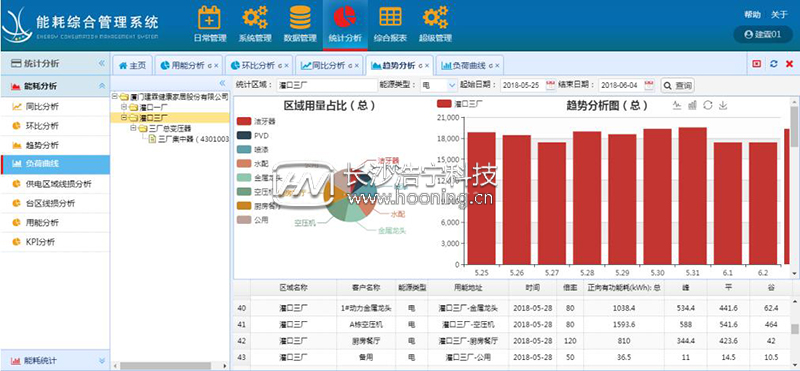The height and width of the screenshot is (371, 800).
Task: Open the 超级管理 gears icon
Action: coord(435,17)
